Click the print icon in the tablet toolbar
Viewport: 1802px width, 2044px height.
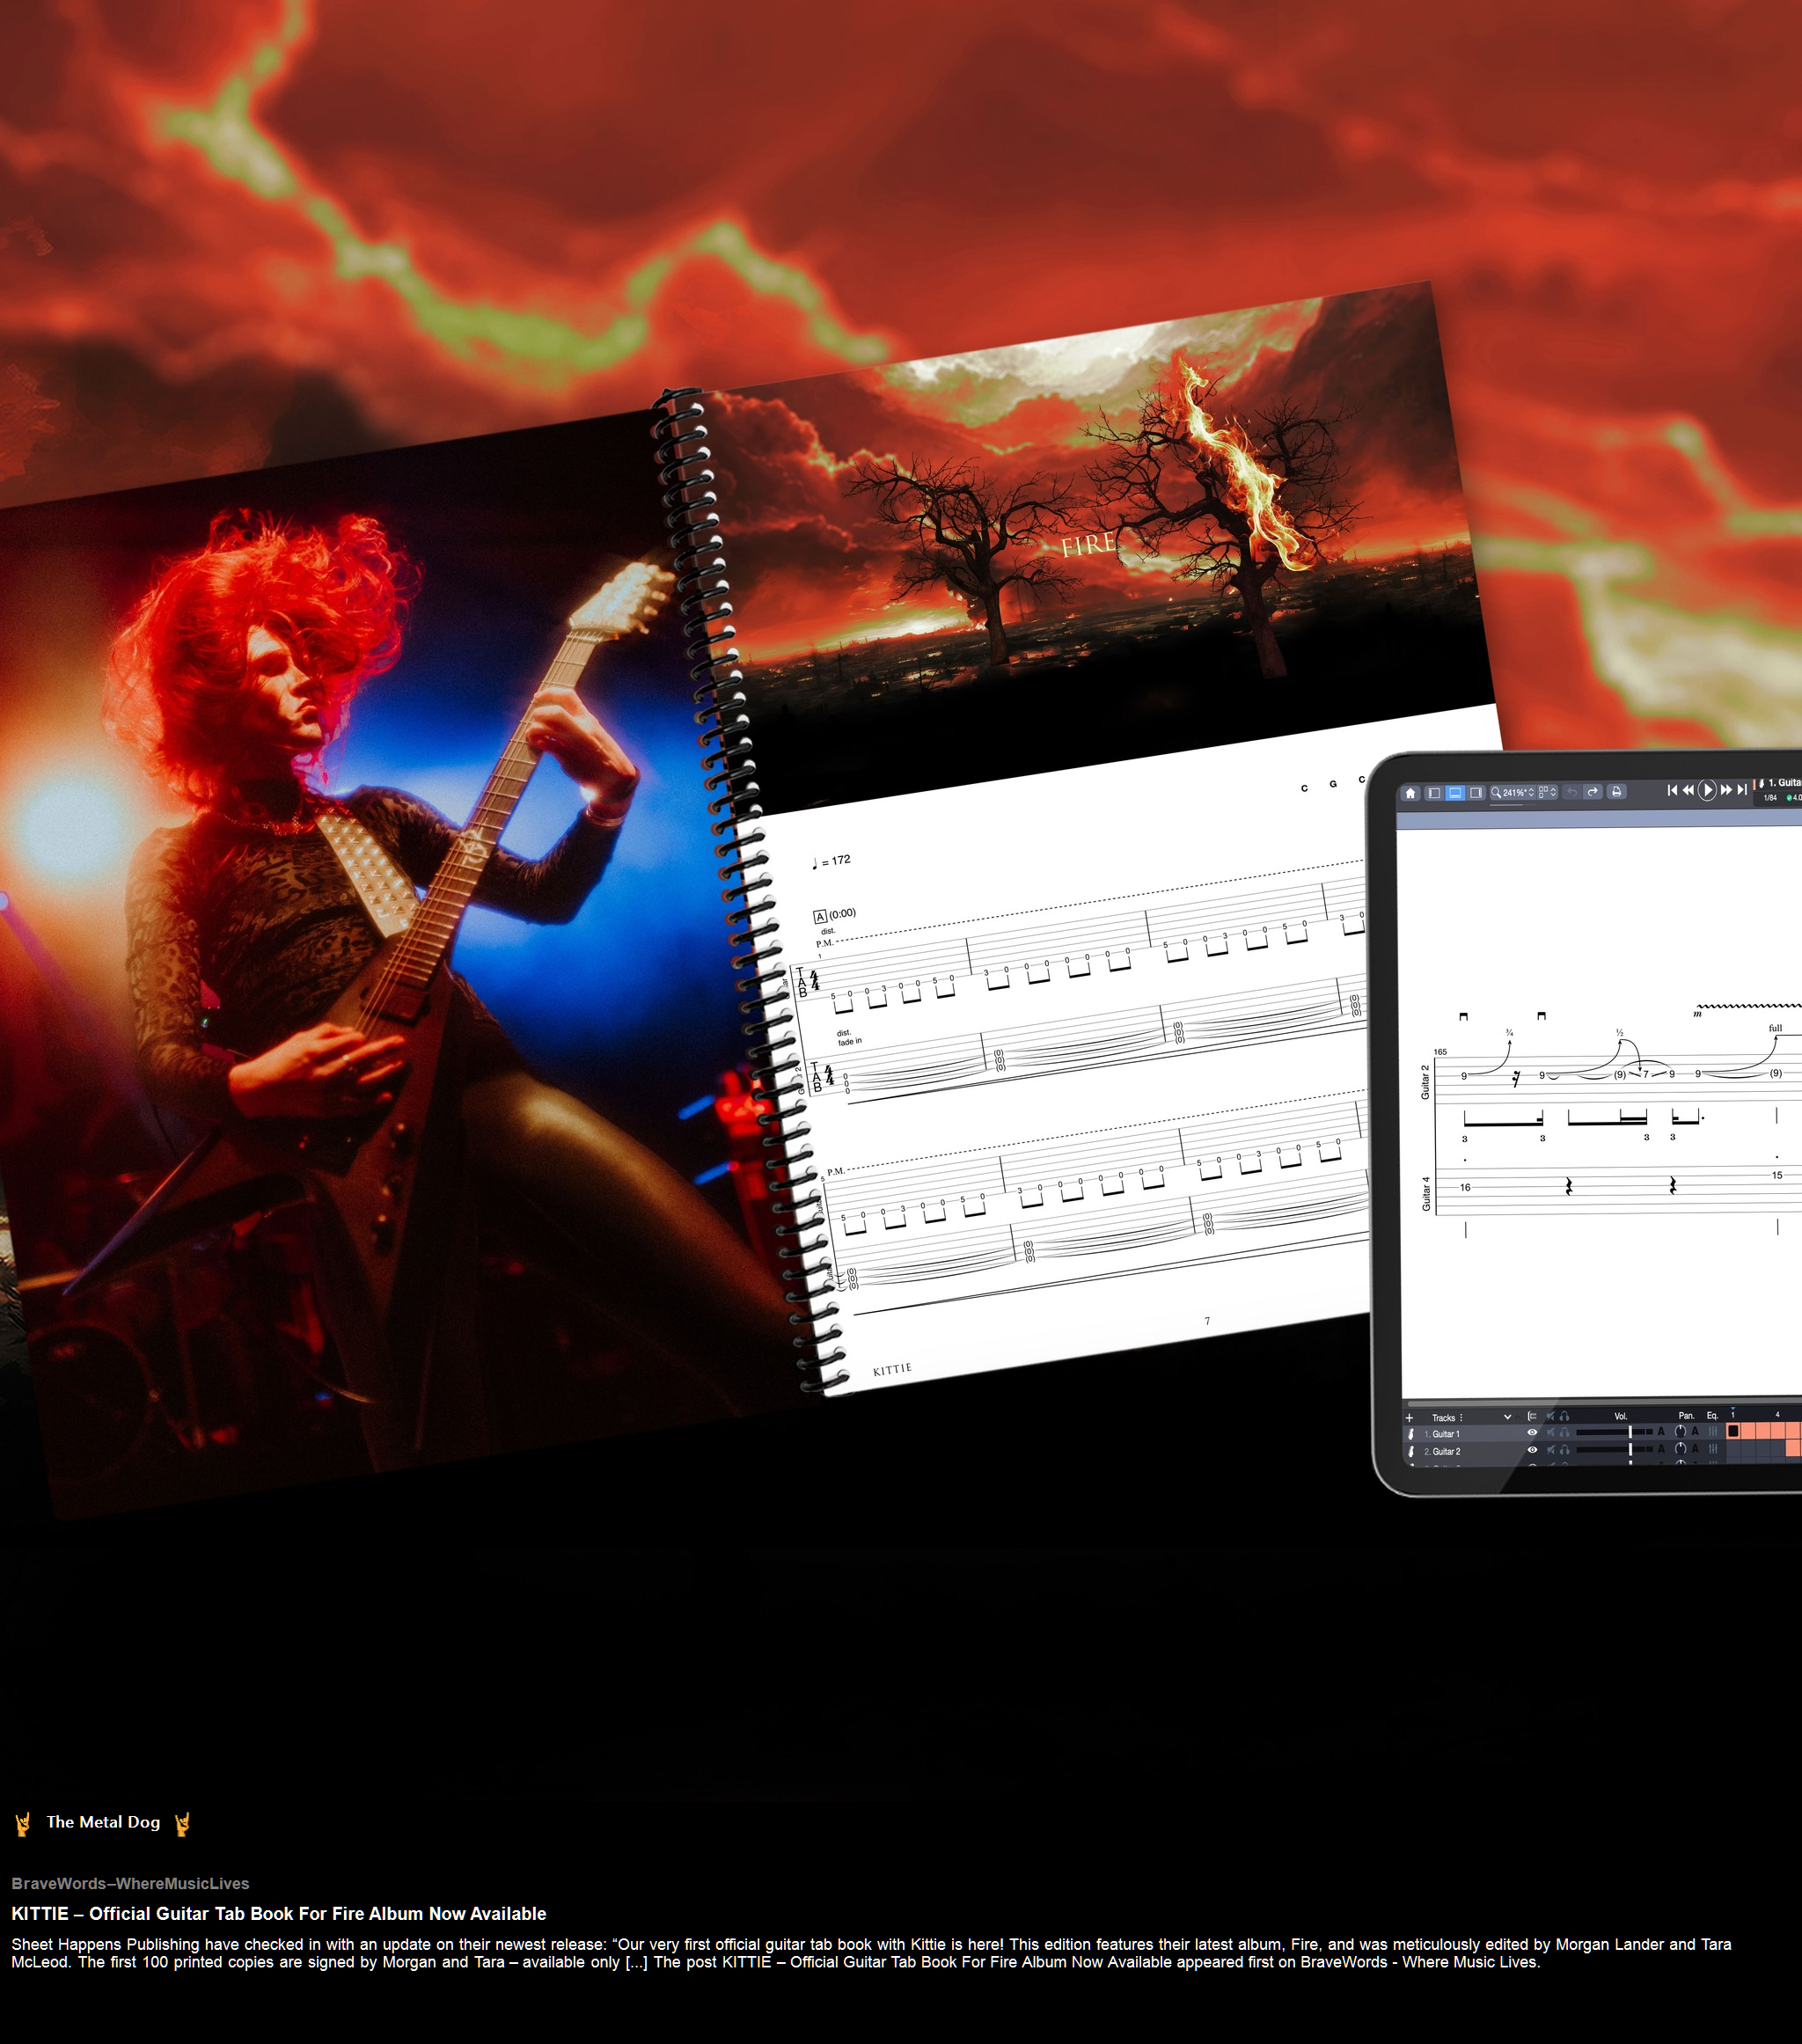coord(1617,792)
